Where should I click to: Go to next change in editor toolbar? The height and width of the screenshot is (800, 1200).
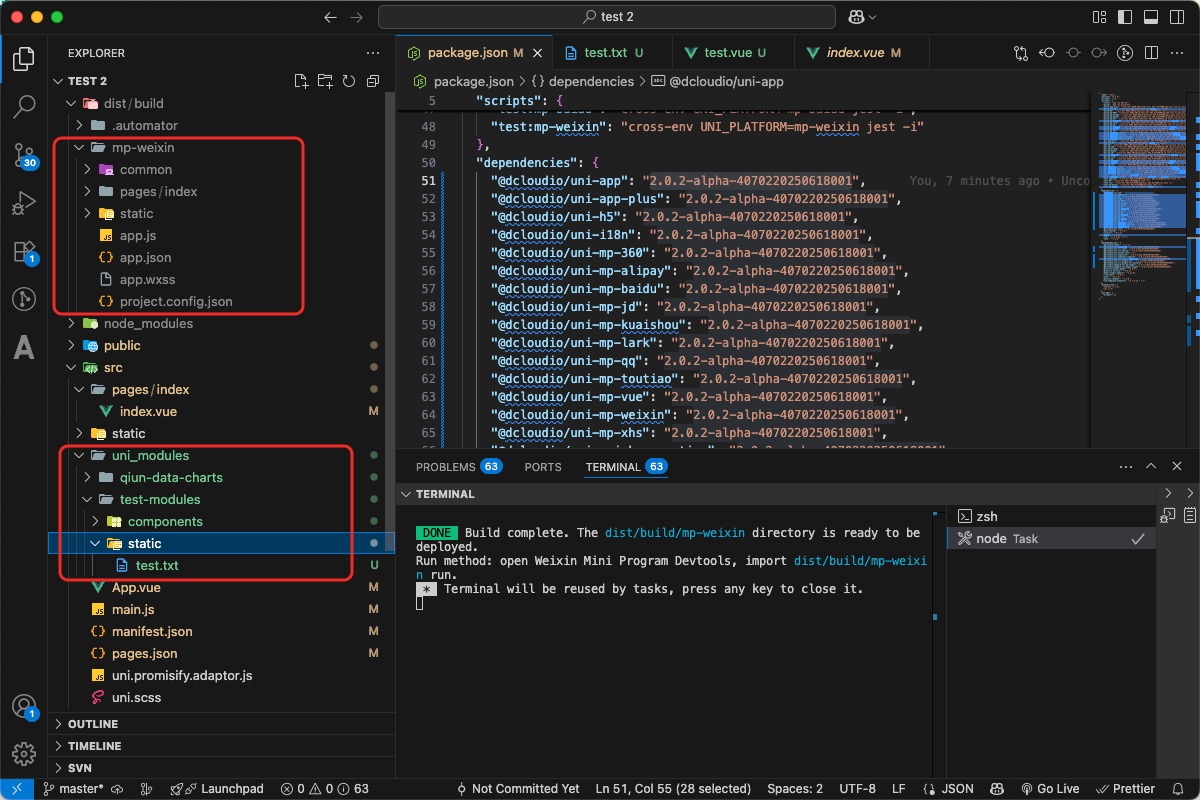coord(1099,53)
